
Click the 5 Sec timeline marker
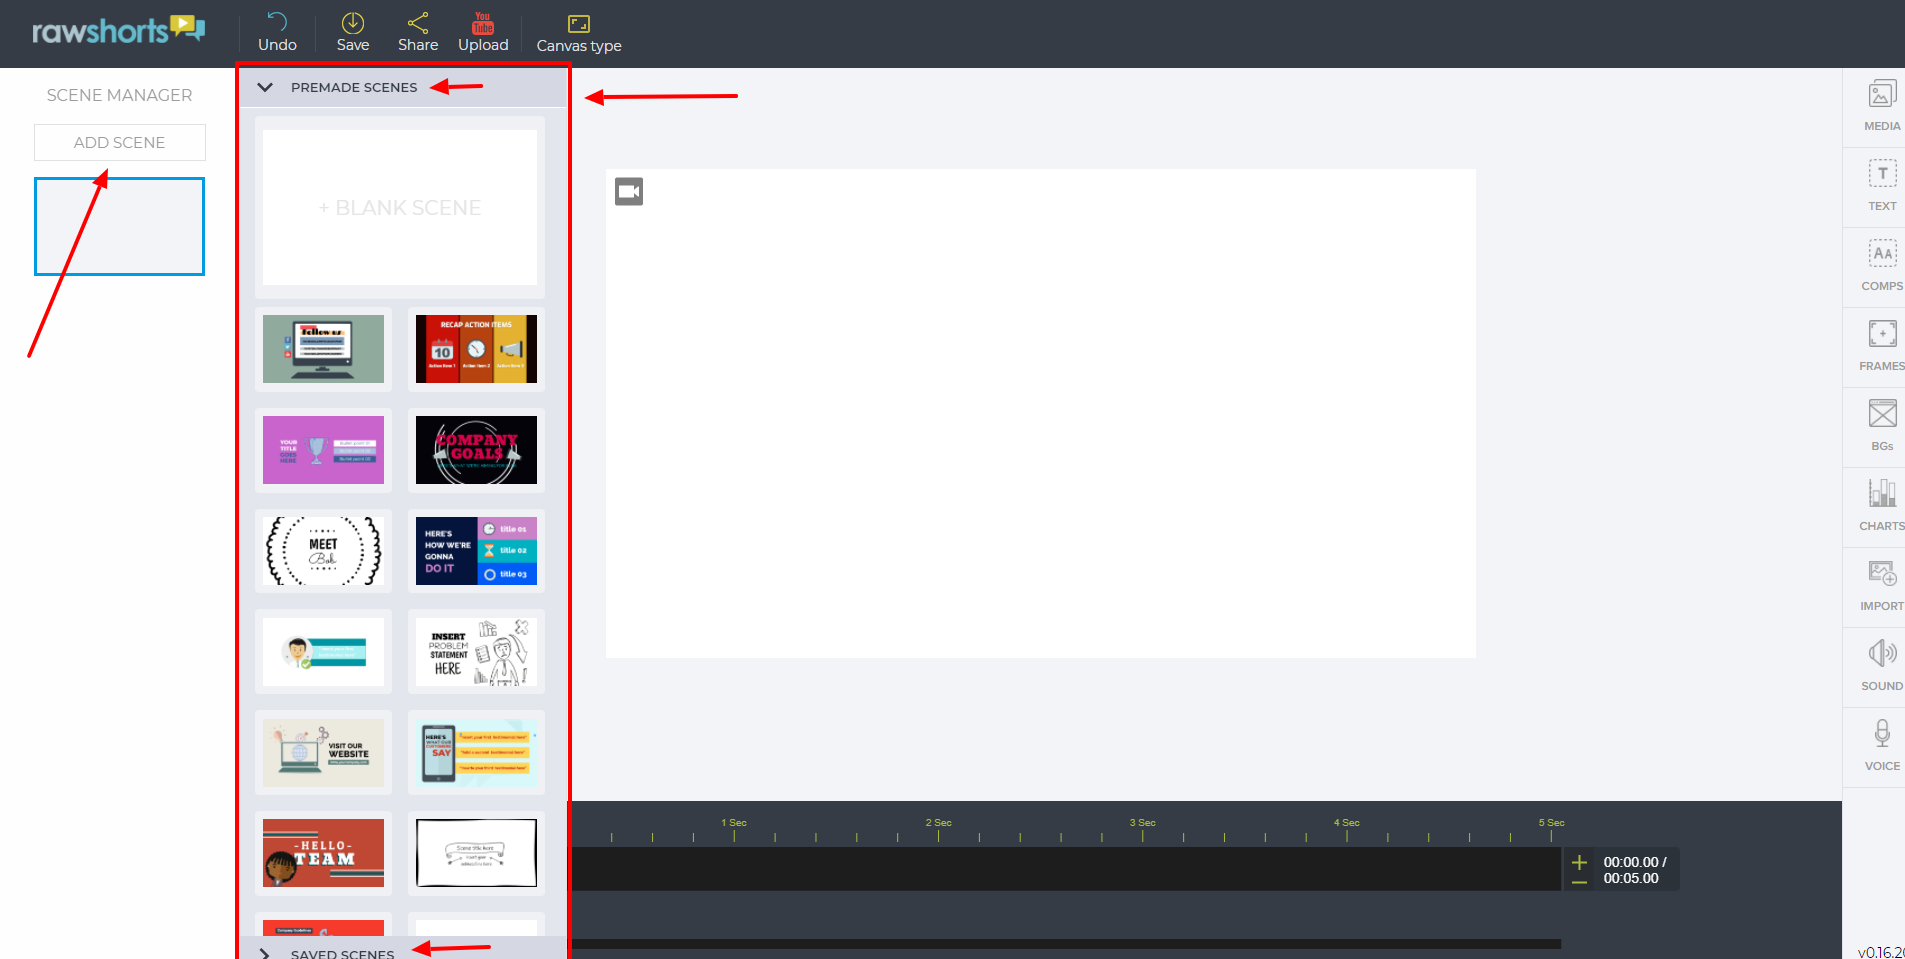pyautogui.click(x=1551, y=823)
